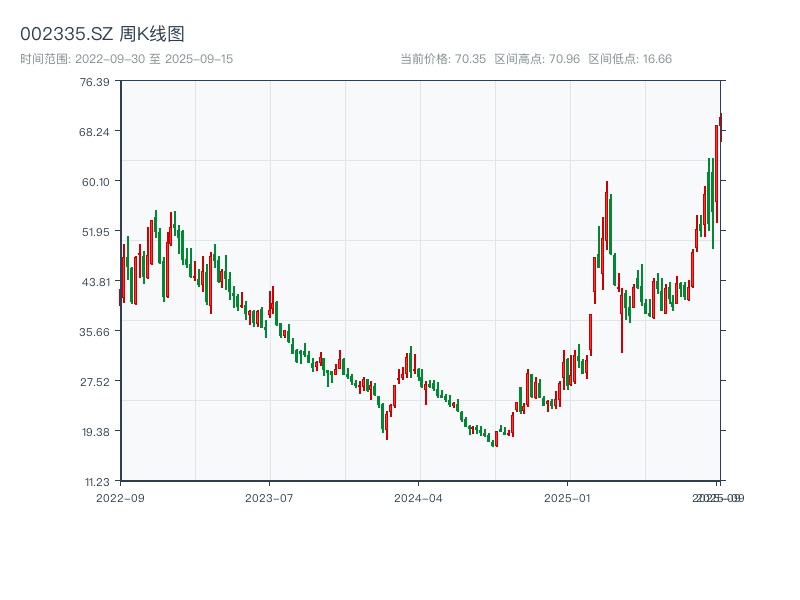Select the 2023-07 x-axis date label
800x600 pixels.
(269, 497)
